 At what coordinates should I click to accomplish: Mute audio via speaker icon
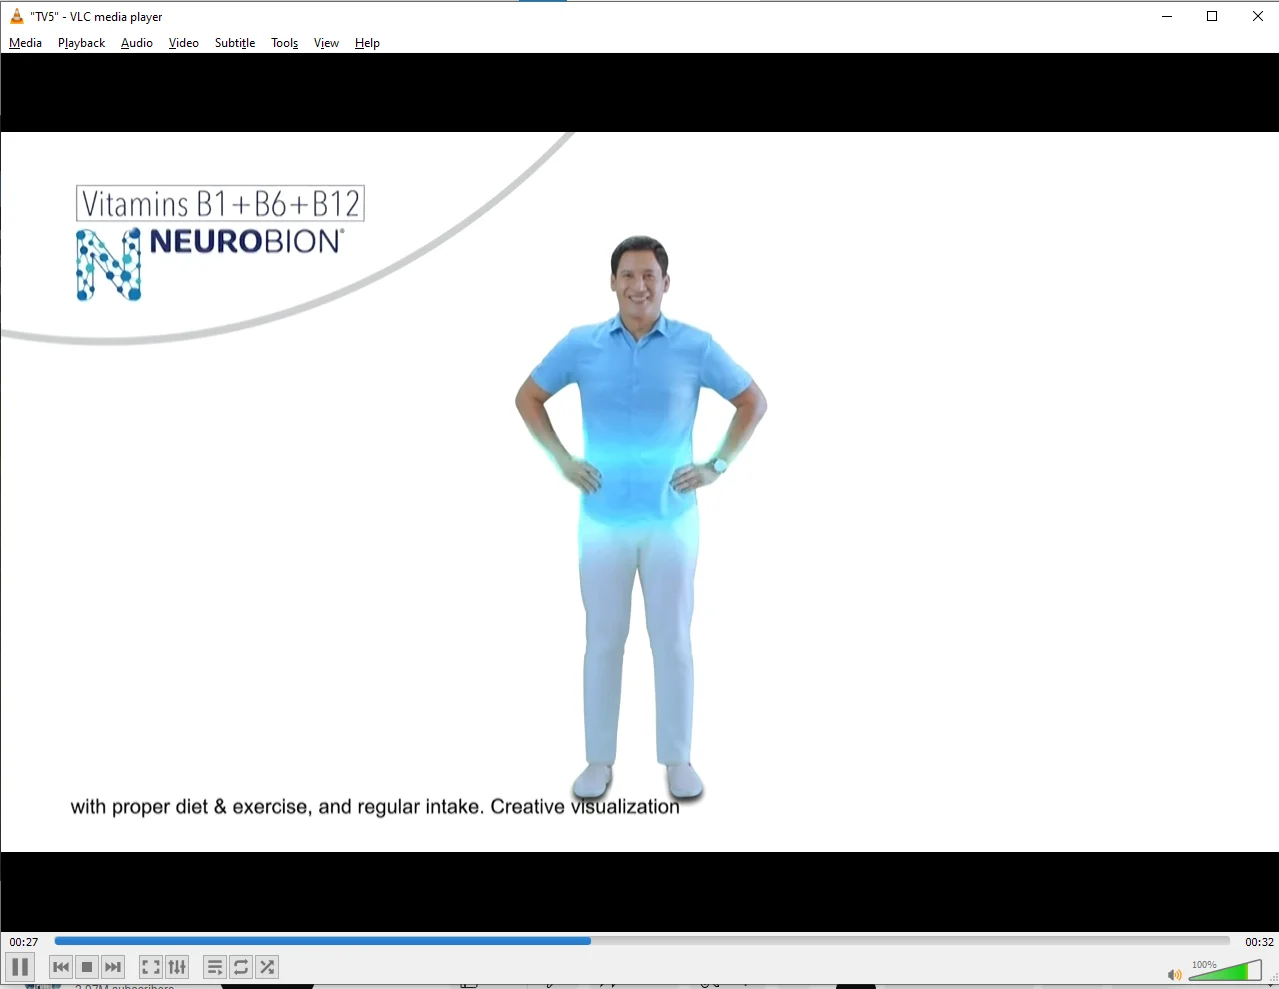tap(1174, 974)
